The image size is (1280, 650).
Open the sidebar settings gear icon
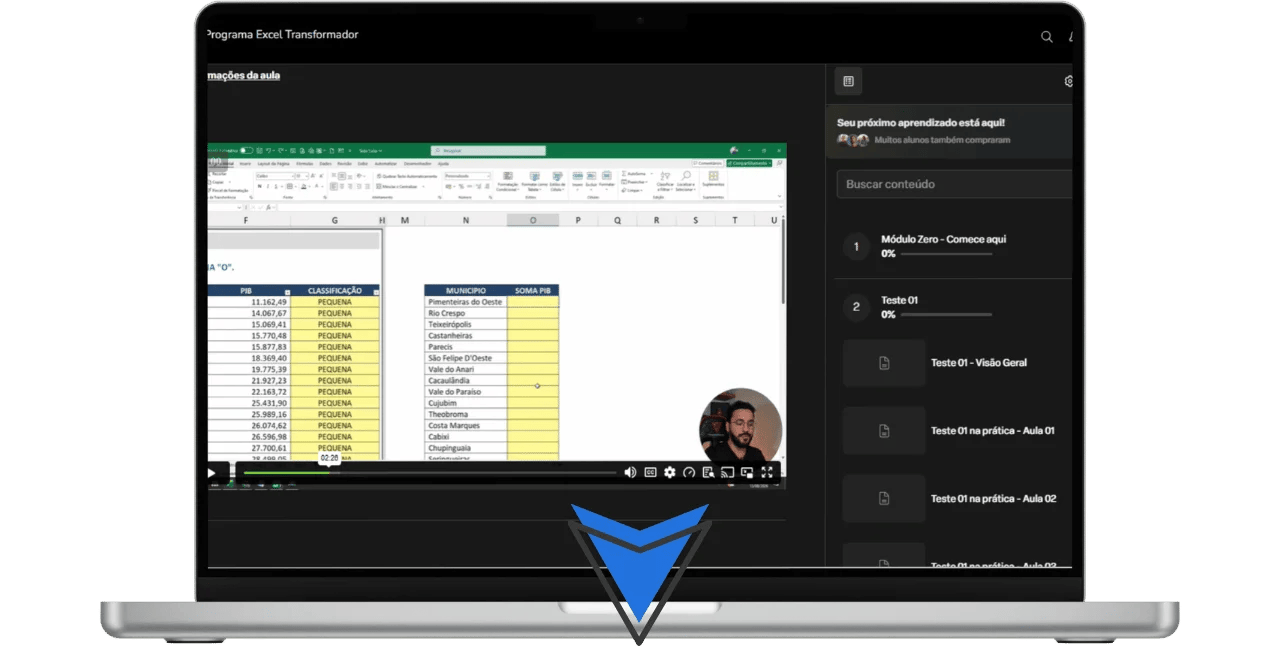pos(1068,81)
